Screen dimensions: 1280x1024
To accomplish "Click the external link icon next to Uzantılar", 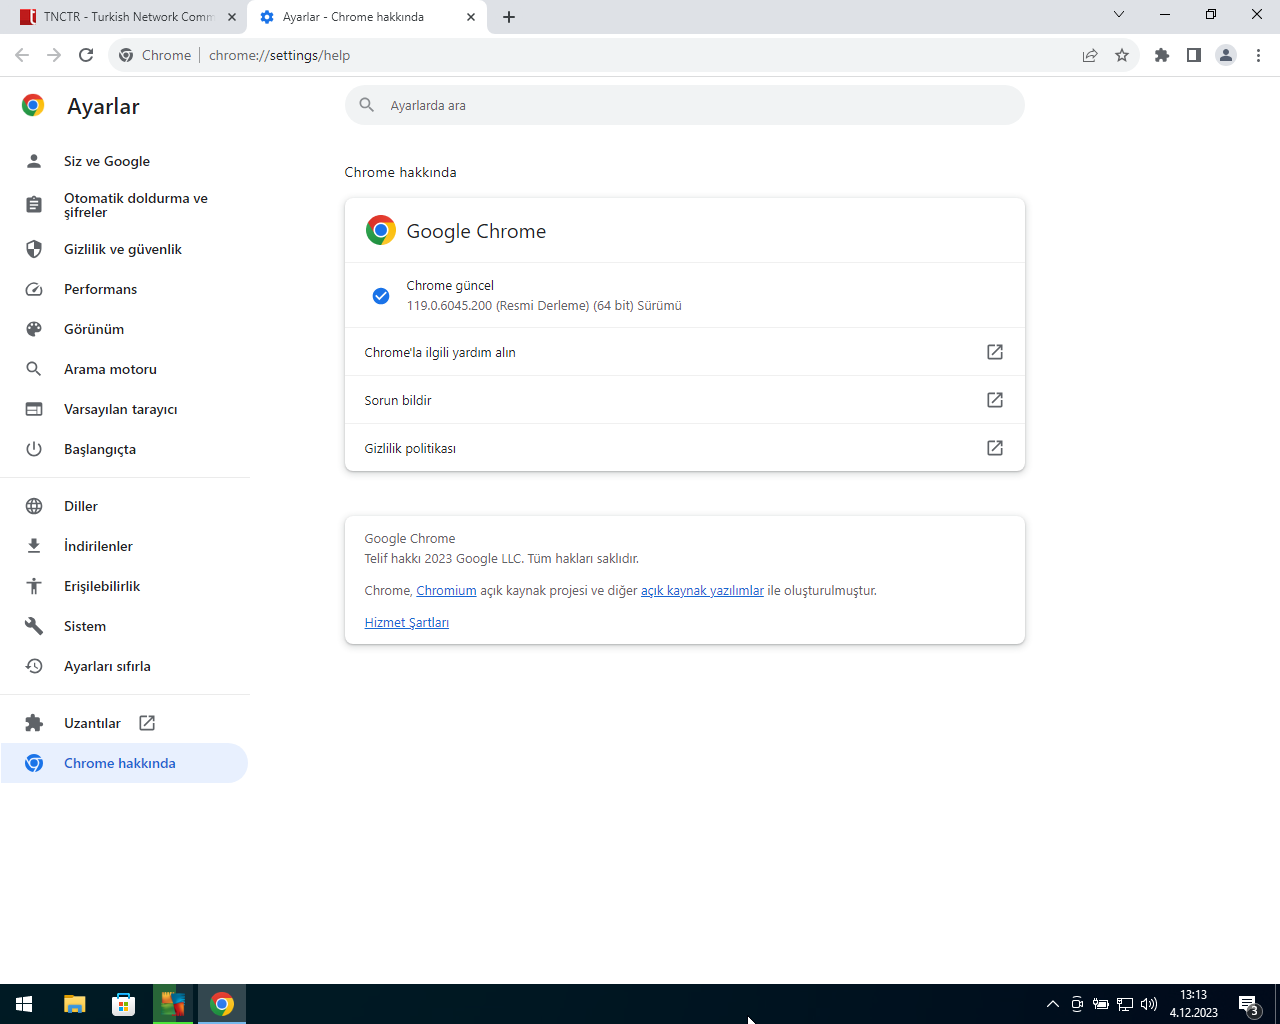I will (147, 723).
